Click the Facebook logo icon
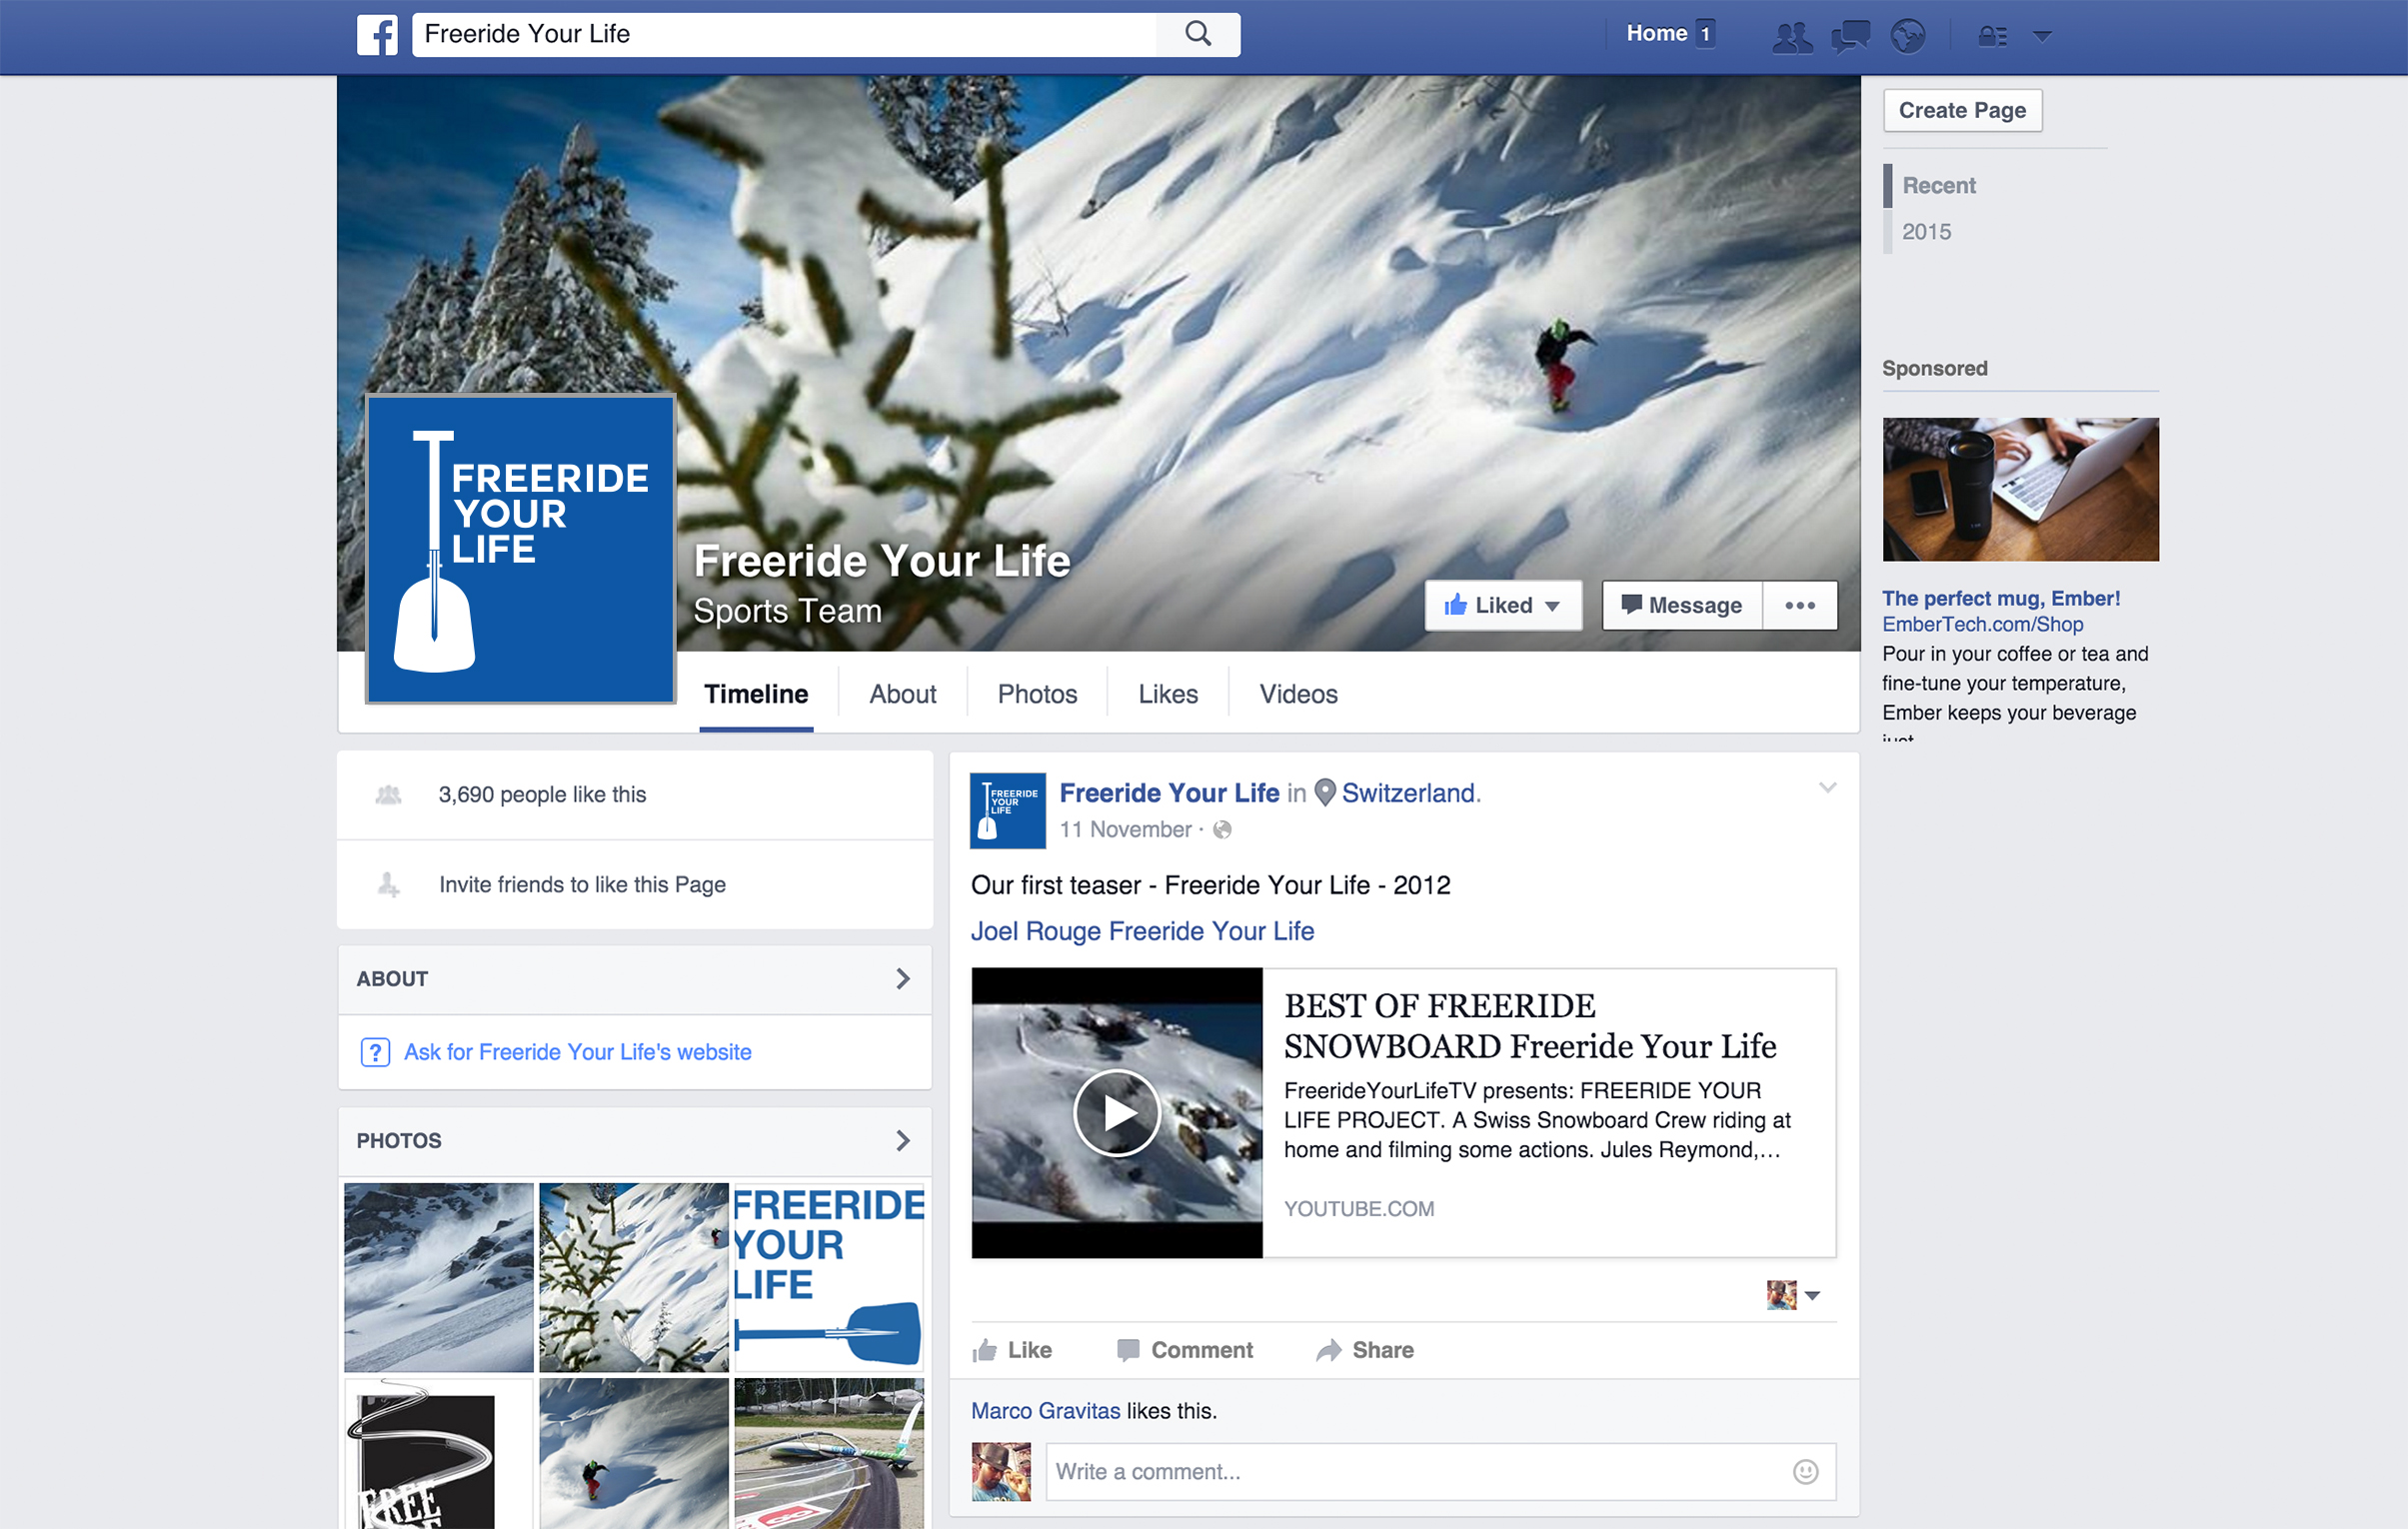2408x1529 pixels. coord(377,35)
